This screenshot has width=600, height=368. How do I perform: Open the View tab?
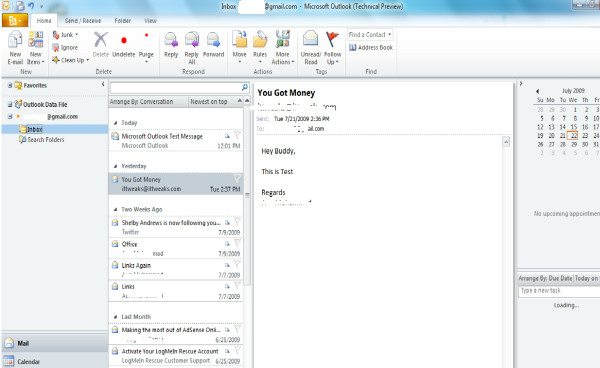[x=150, y=21]
